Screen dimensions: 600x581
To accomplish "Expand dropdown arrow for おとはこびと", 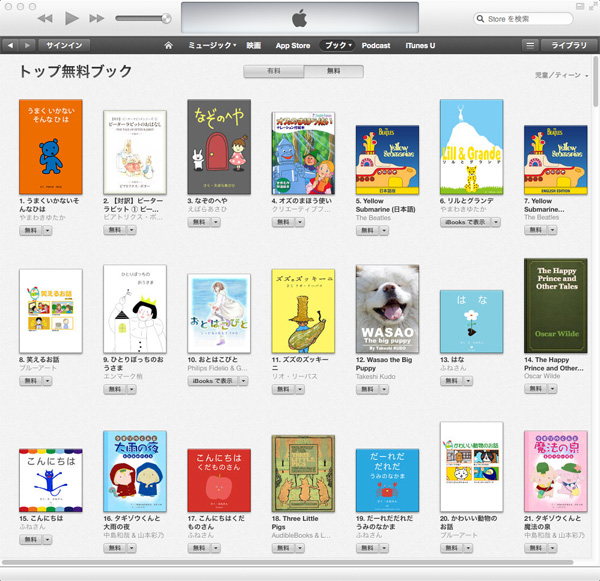I will (243, 381).
